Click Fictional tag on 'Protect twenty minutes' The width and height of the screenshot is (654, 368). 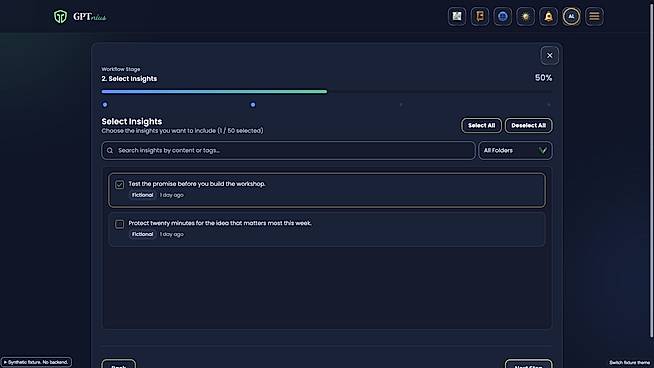pyautogui.click(x=143, y=234)
